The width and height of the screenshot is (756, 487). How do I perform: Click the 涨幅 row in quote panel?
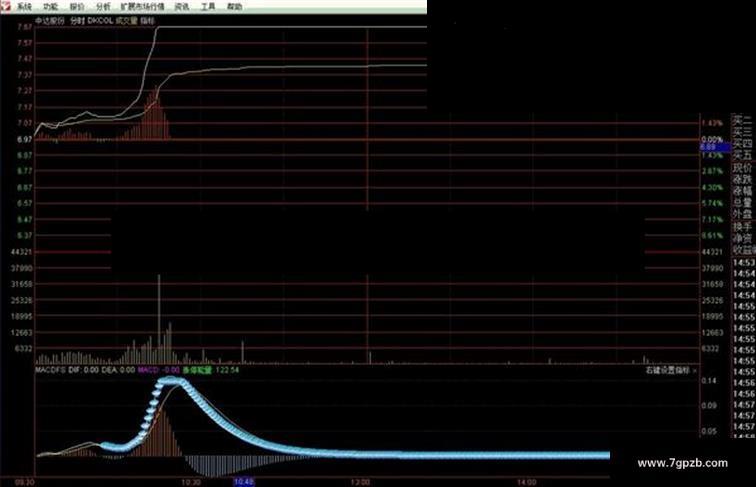pyautogui.click(x=743, y=191)
